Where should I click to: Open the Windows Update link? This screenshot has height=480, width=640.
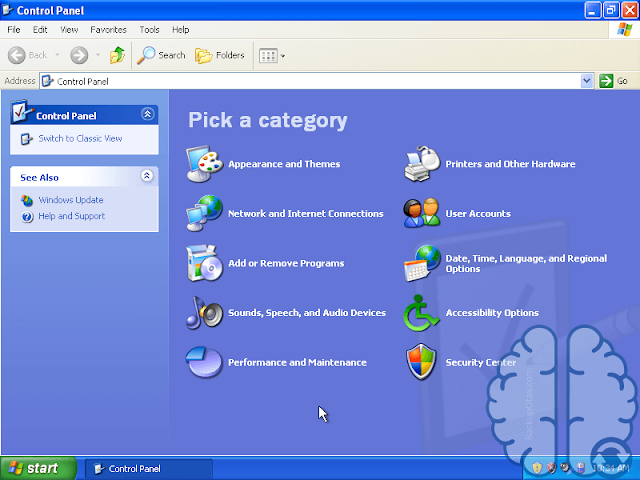[71, 200]
